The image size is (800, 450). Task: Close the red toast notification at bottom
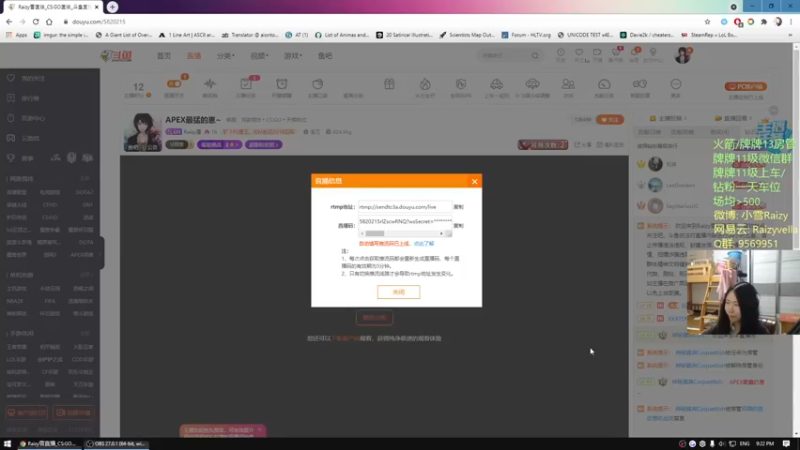pos(260,430)
